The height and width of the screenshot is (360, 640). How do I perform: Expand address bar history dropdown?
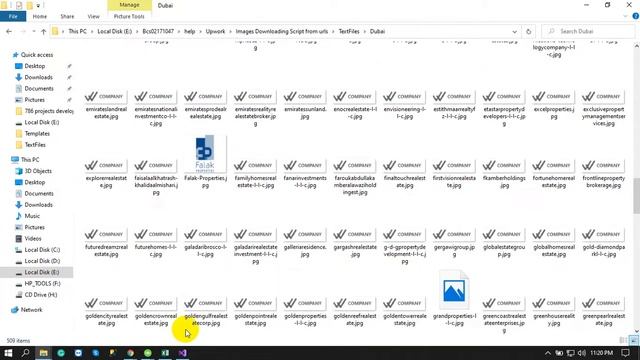click(514, 31)
